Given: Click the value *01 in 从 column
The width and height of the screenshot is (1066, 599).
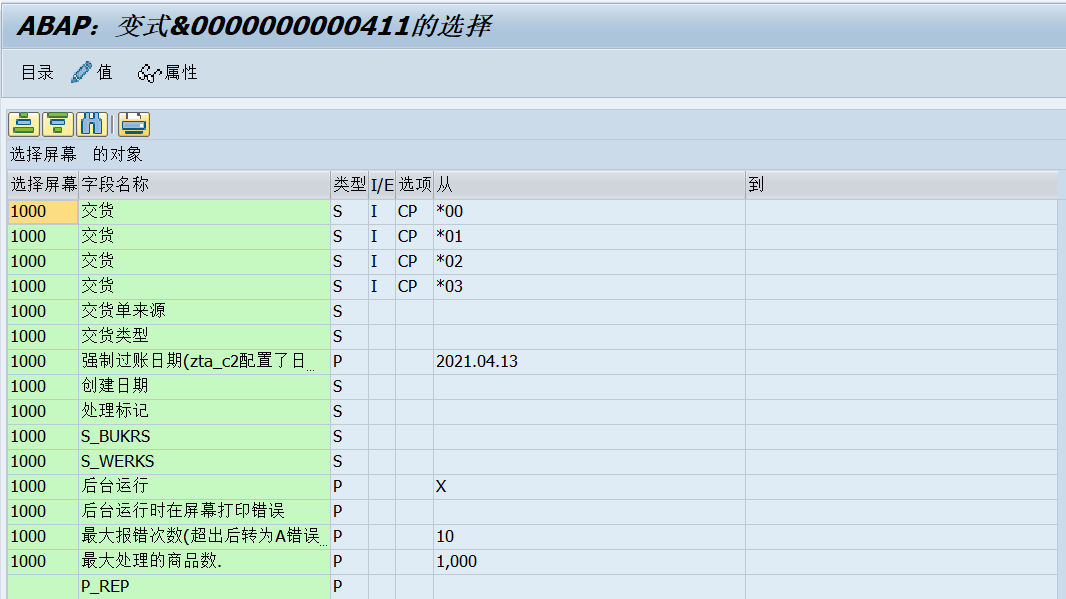Looking at the screenshot, I should 449,237.
